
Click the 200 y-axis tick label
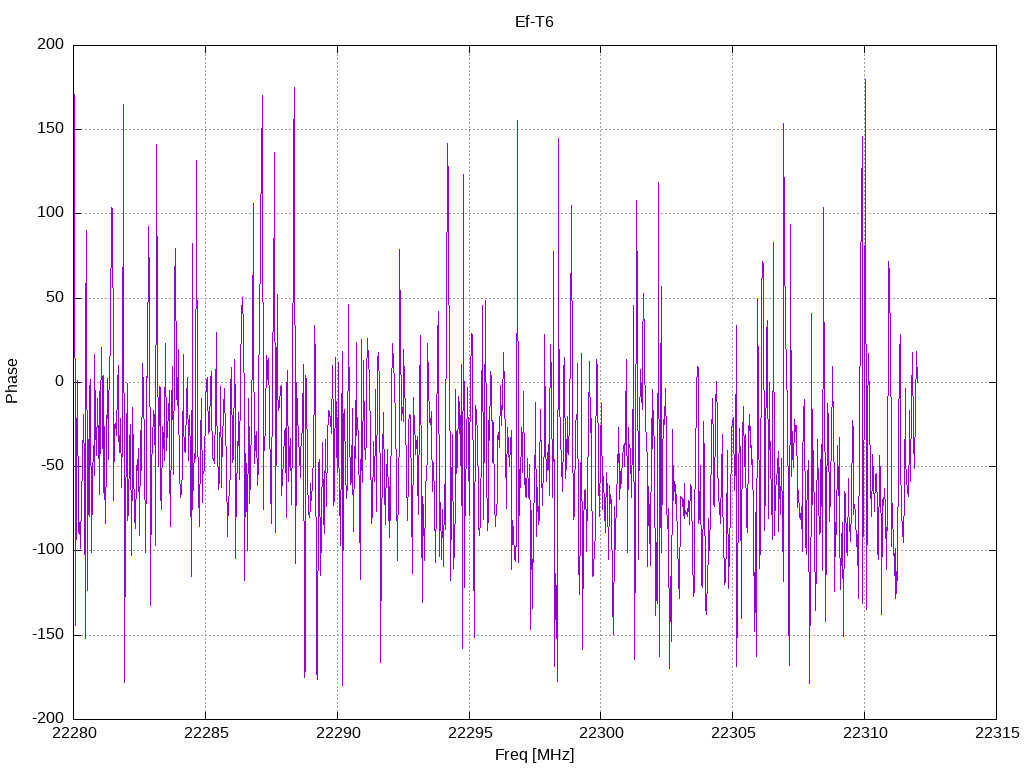51,44
